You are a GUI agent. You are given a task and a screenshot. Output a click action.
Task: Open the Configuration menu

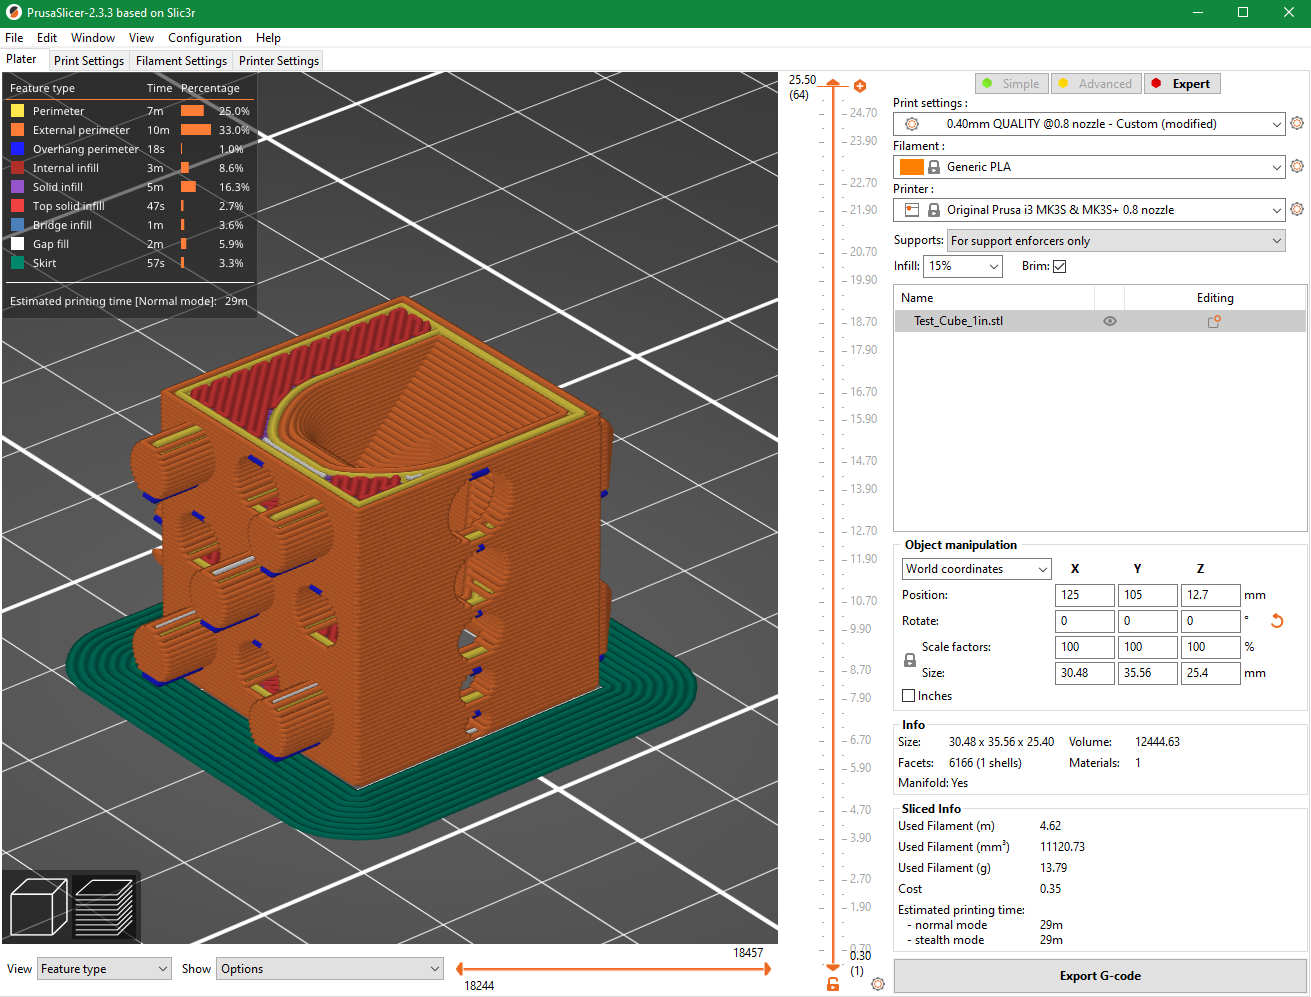click(205, 38)
